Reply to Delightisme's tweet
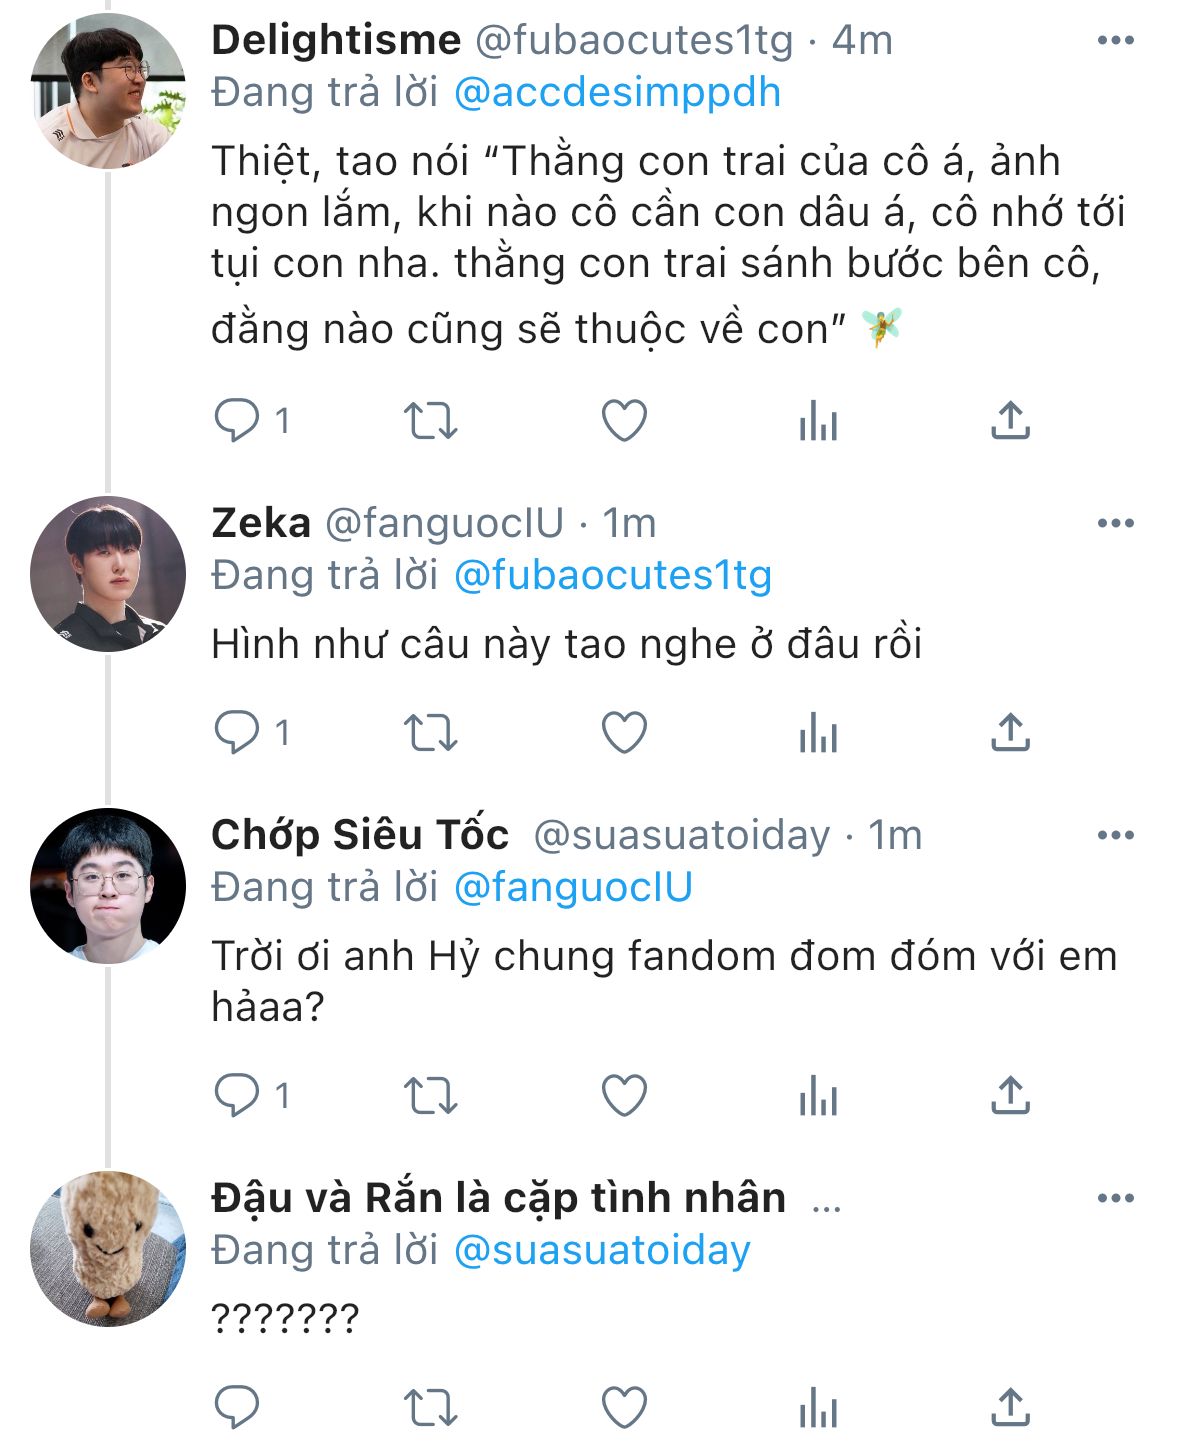This screenshot has height=1442, width=1179. 237,421
